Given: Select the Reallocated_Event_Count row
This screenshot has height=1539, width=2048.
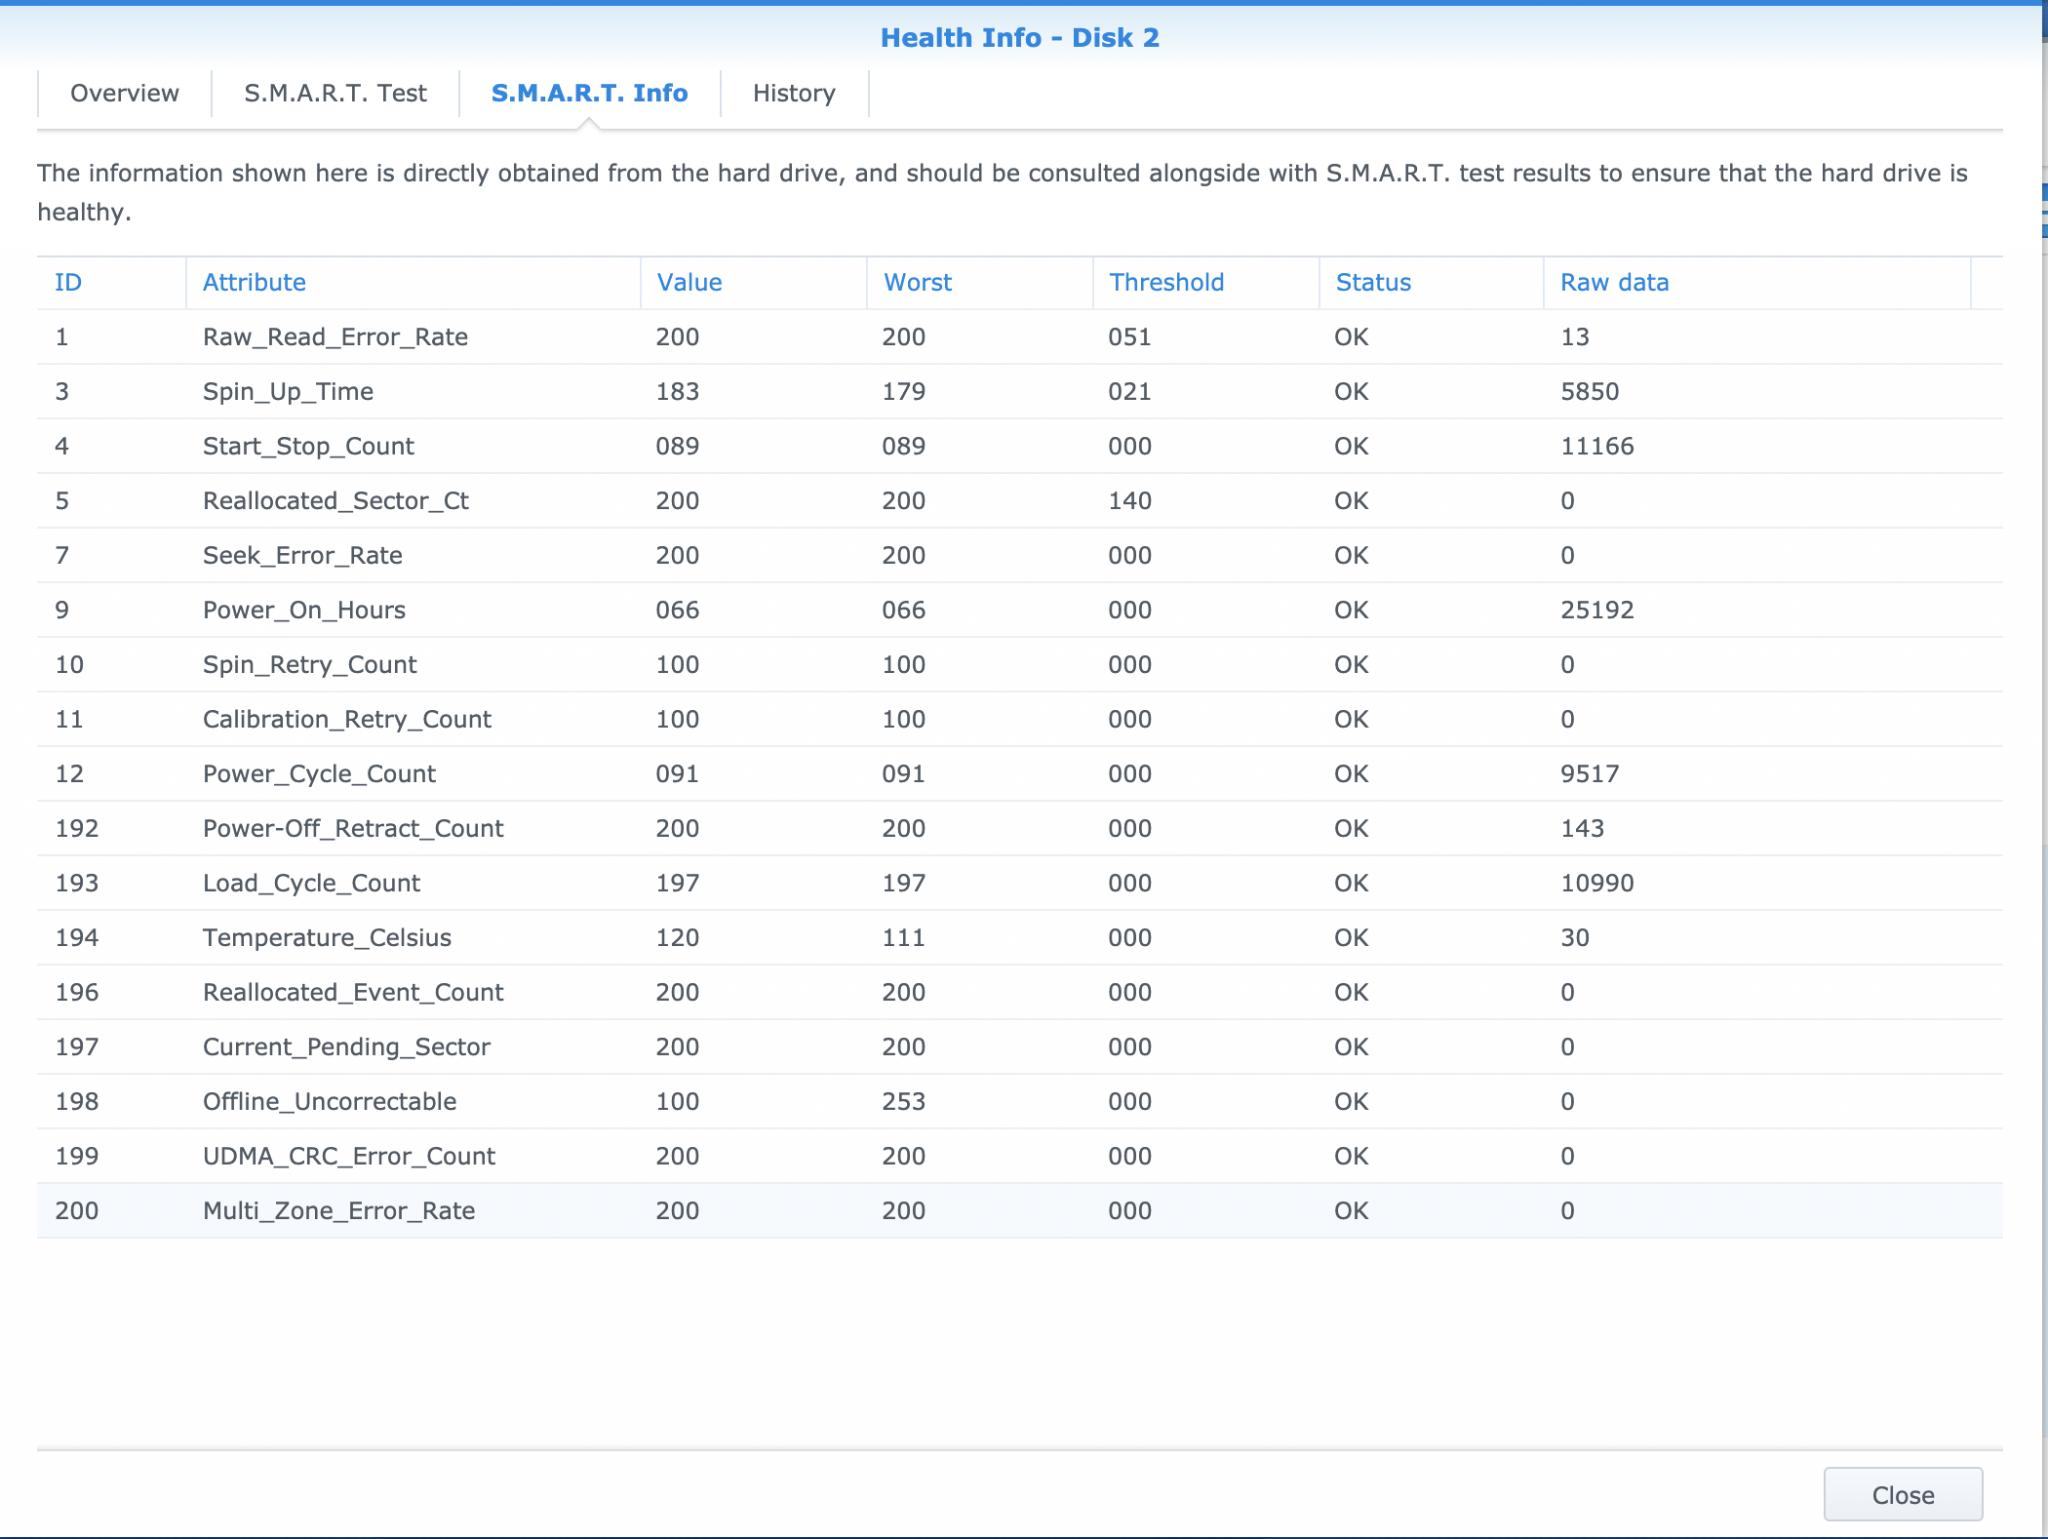Looking at the screenshot, I should point(1019,992).
